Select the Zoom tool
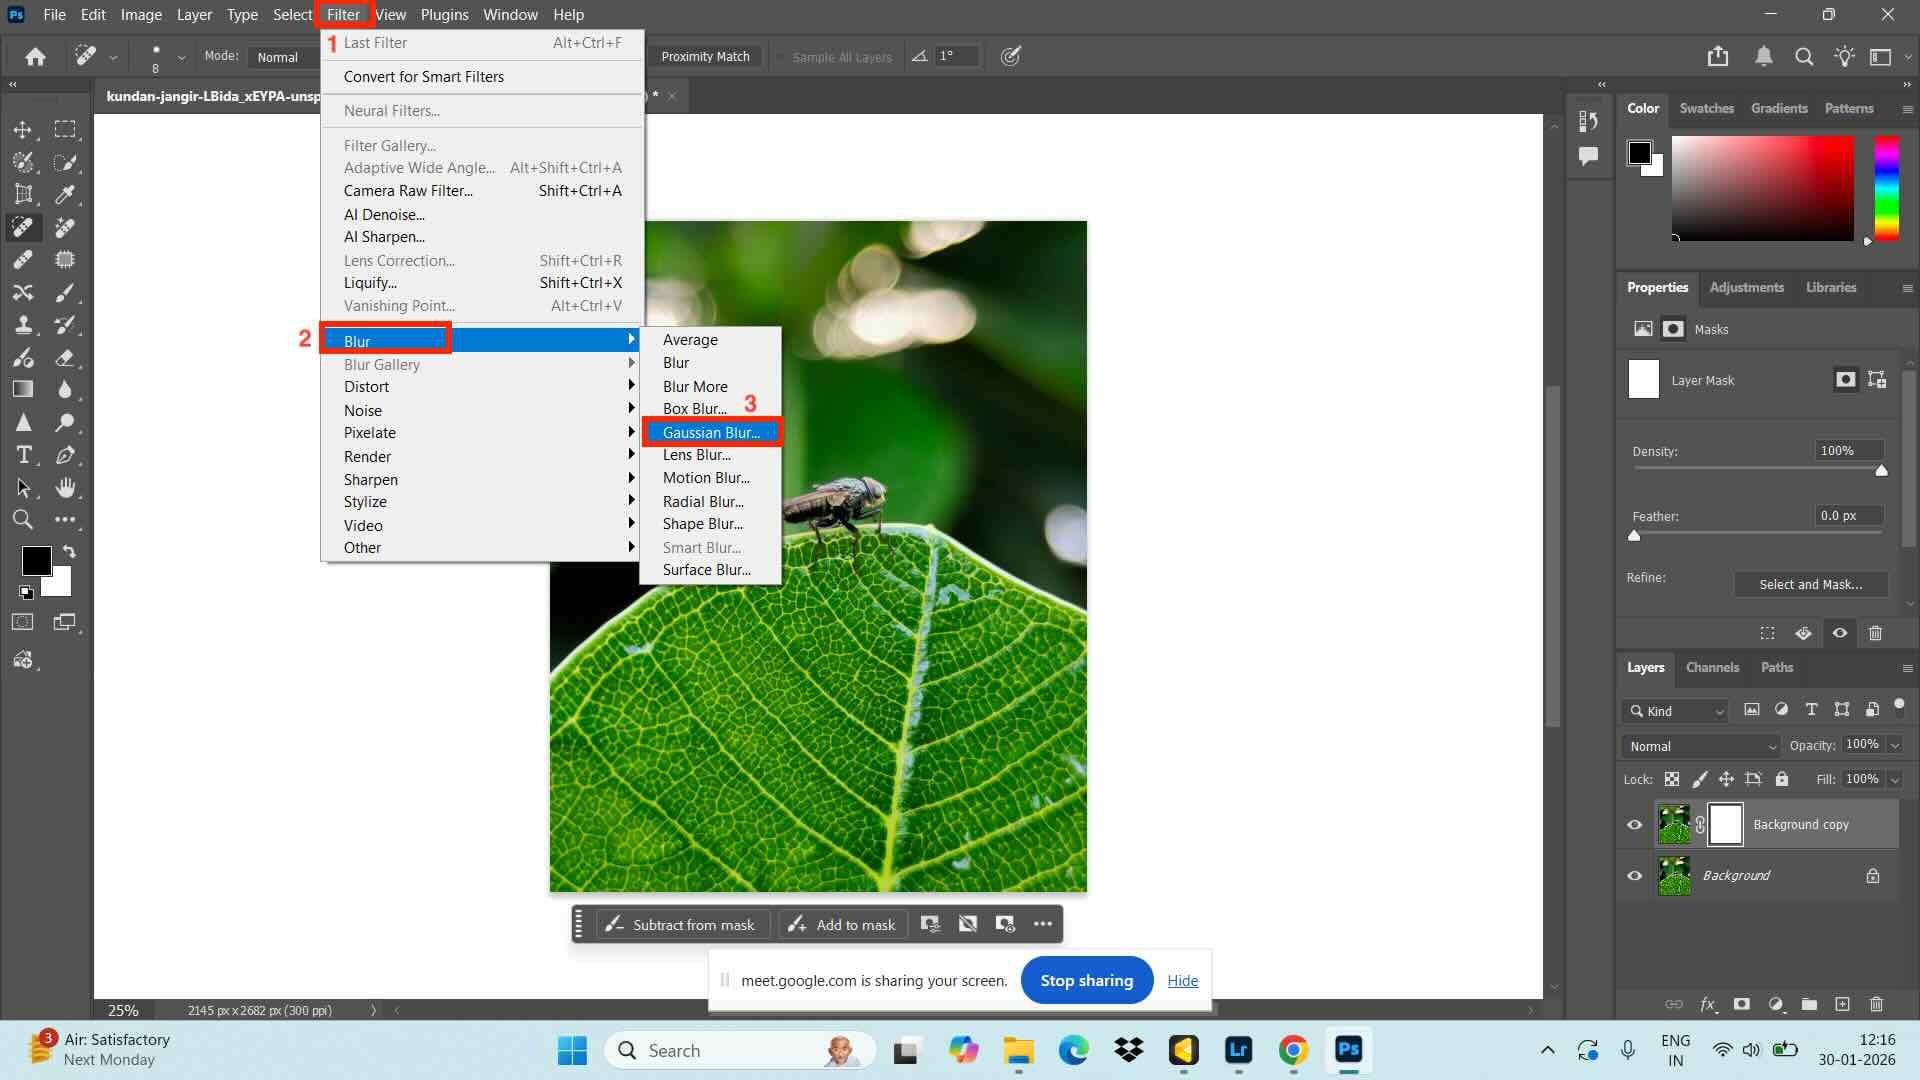The image size is (1920, 1080). click(x=23, y=519)
